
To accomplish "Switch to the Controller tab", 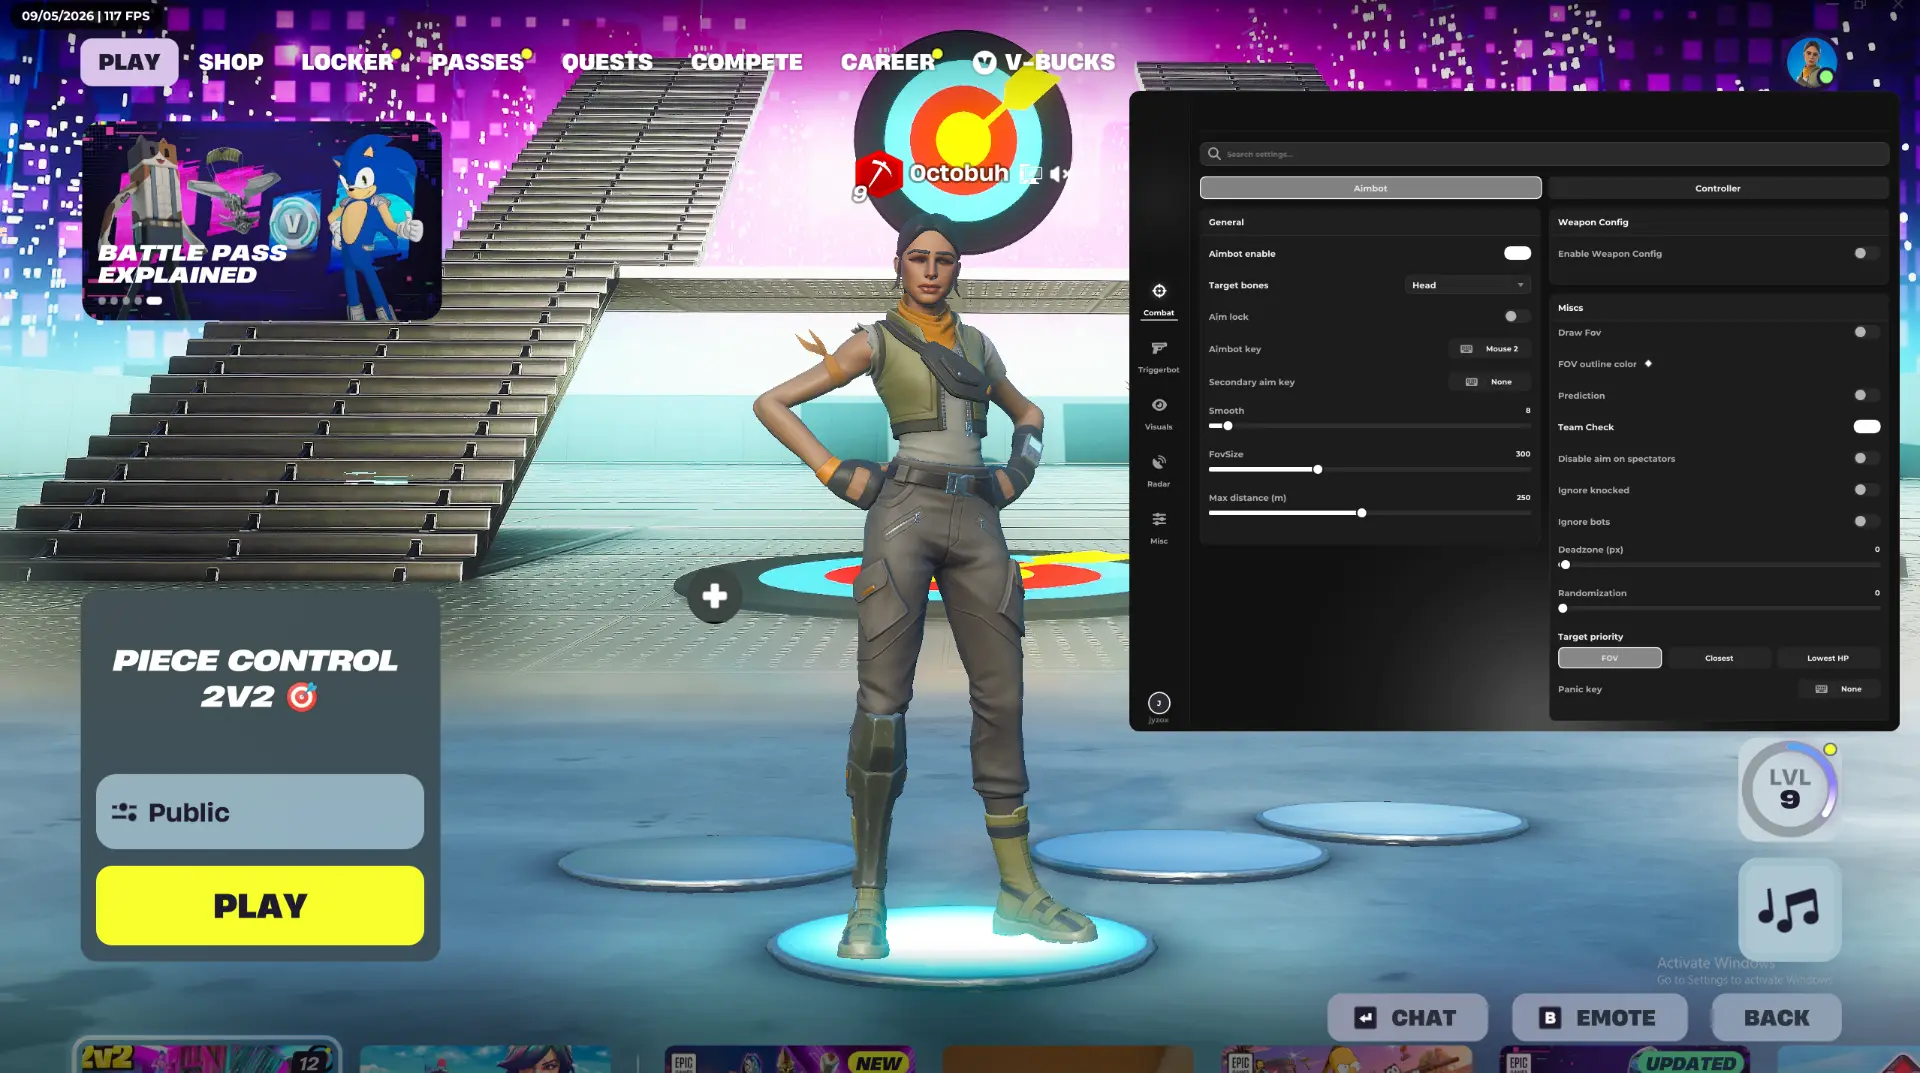I will [1717, 188].
